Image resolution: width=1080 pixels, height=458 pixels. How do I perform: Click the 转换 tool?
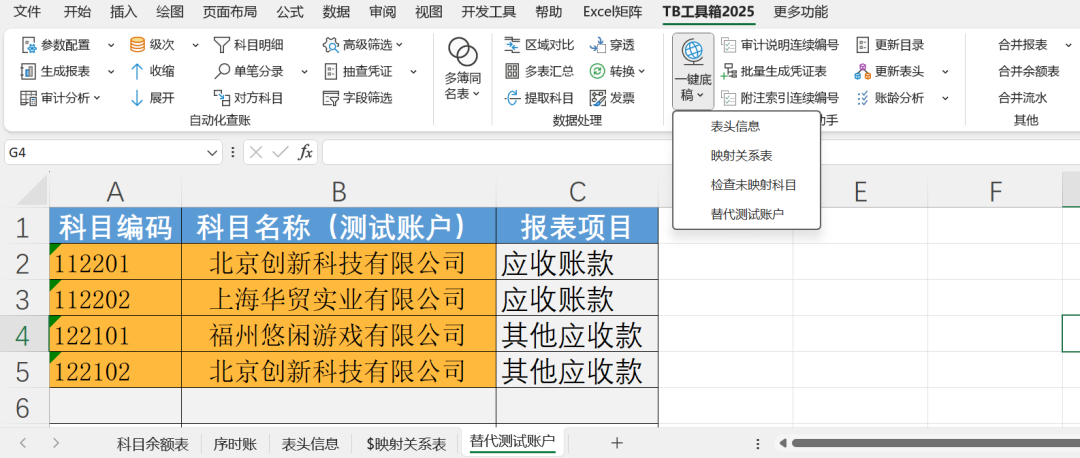coord(617,71)
